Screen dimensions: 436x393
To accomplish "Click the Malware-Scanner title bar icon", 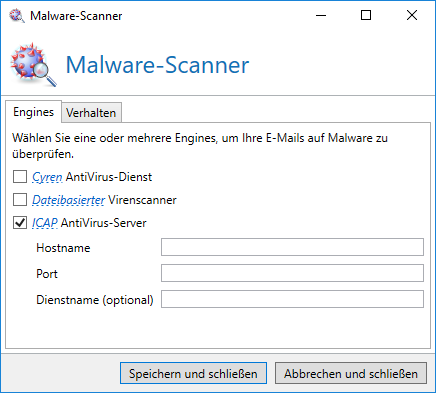I will [x=17, y=16].
